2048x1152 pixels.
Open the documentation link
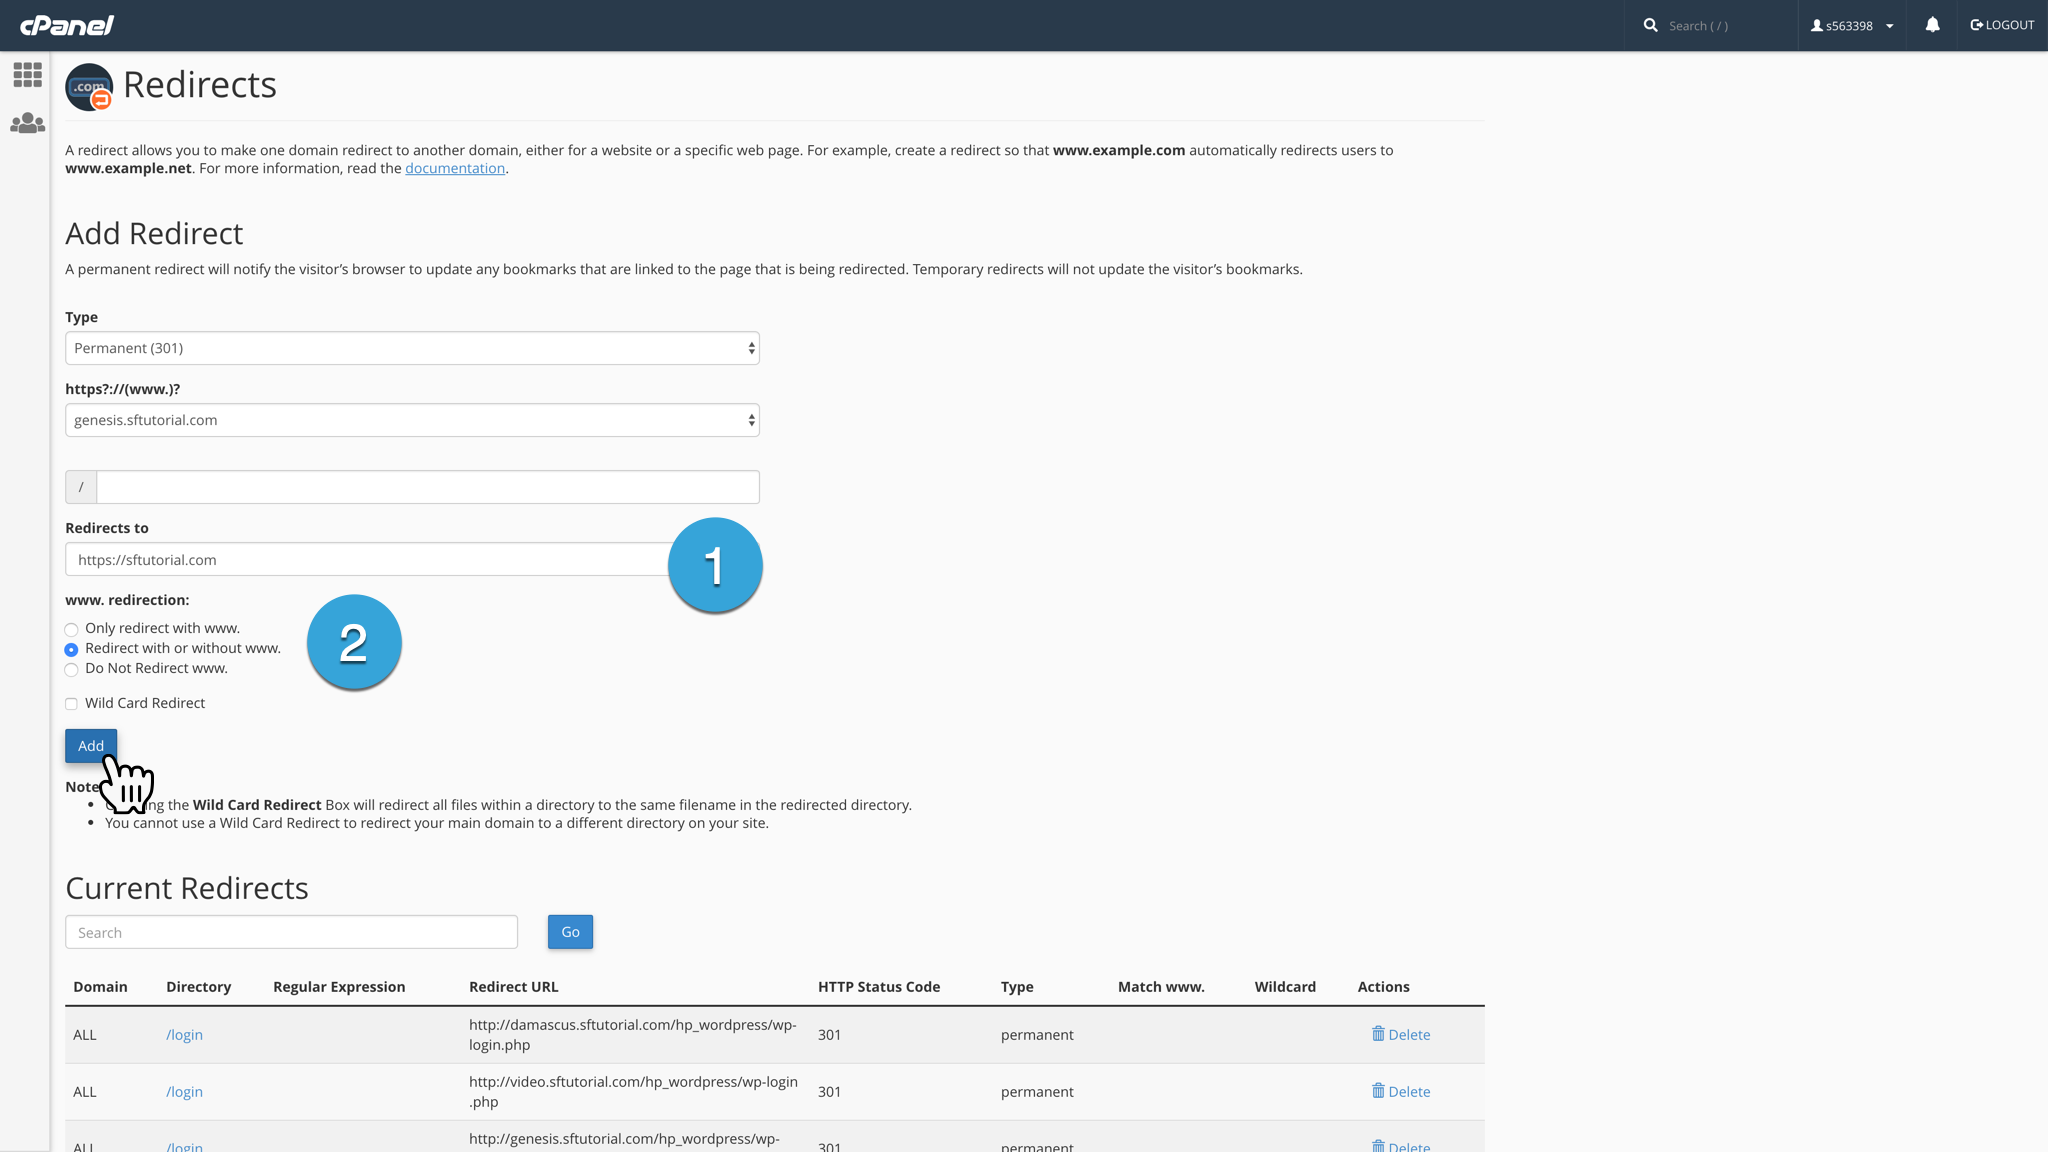coord(455,168)
